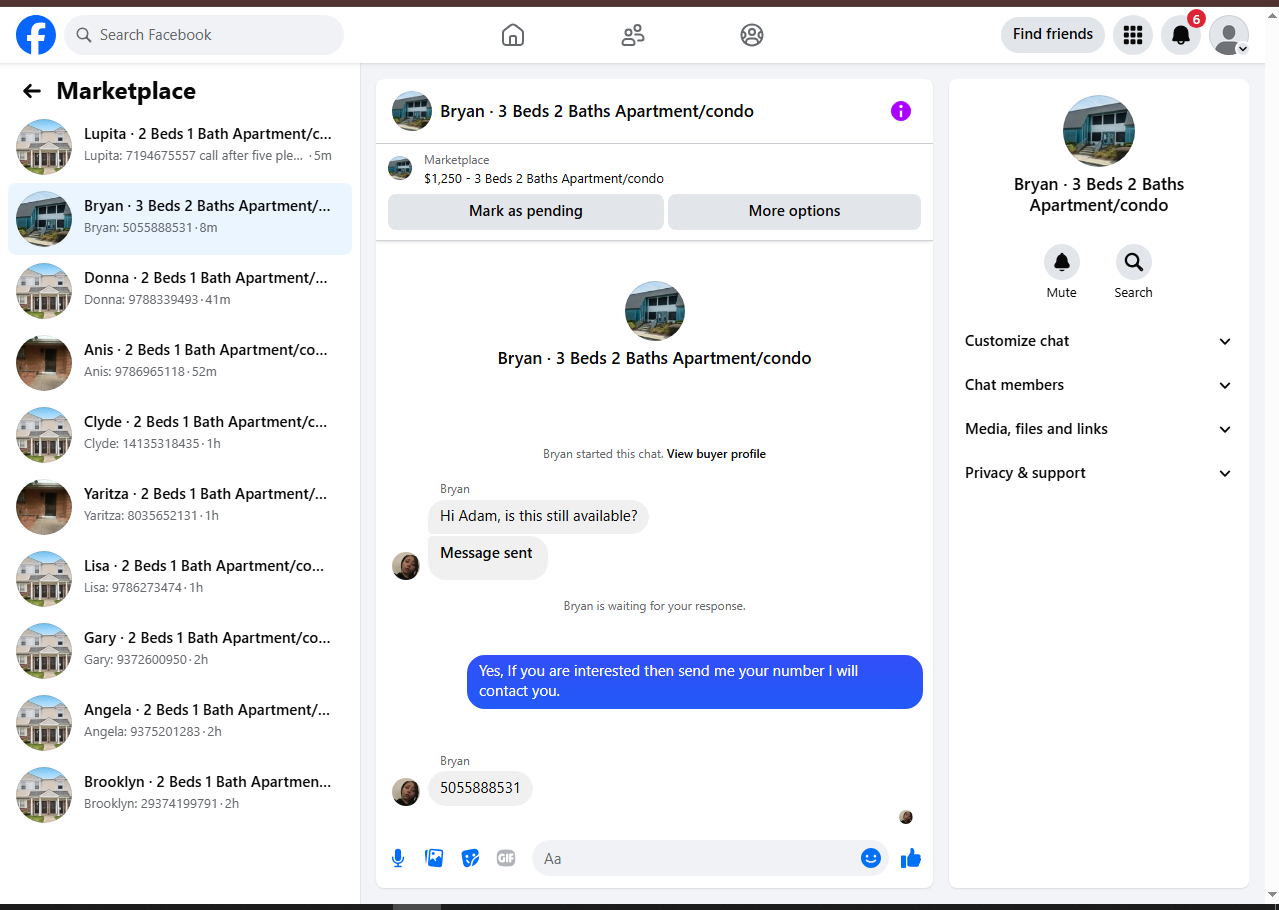Focus the Search Facebook field
Screen dimensions: 1279x910
(204, 35)
